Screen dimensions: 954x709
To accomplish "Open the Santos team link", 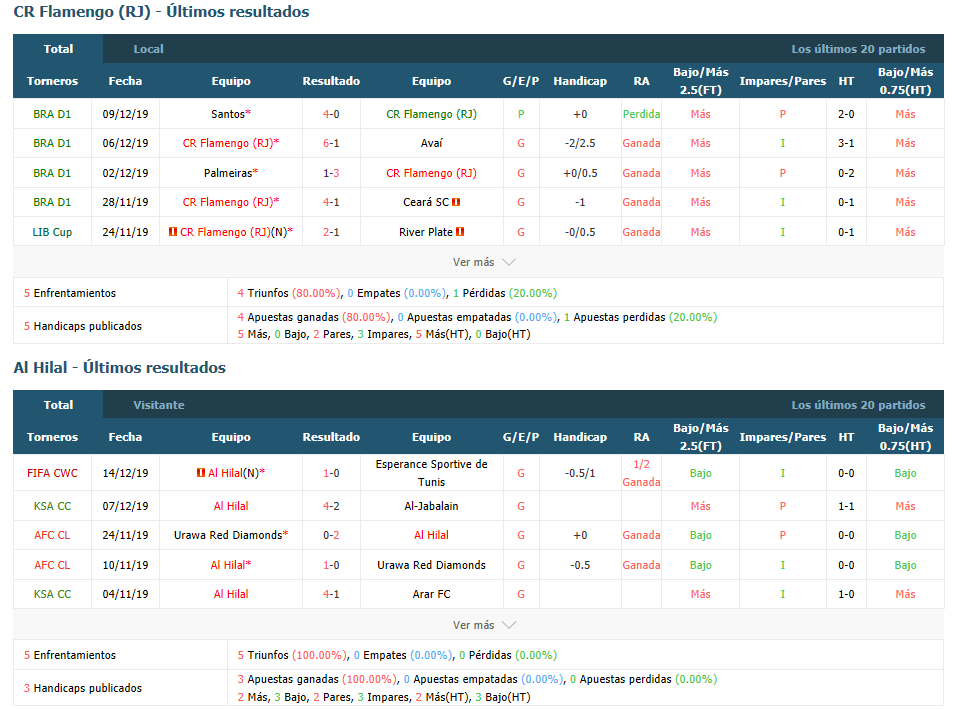I will [228, 114].
